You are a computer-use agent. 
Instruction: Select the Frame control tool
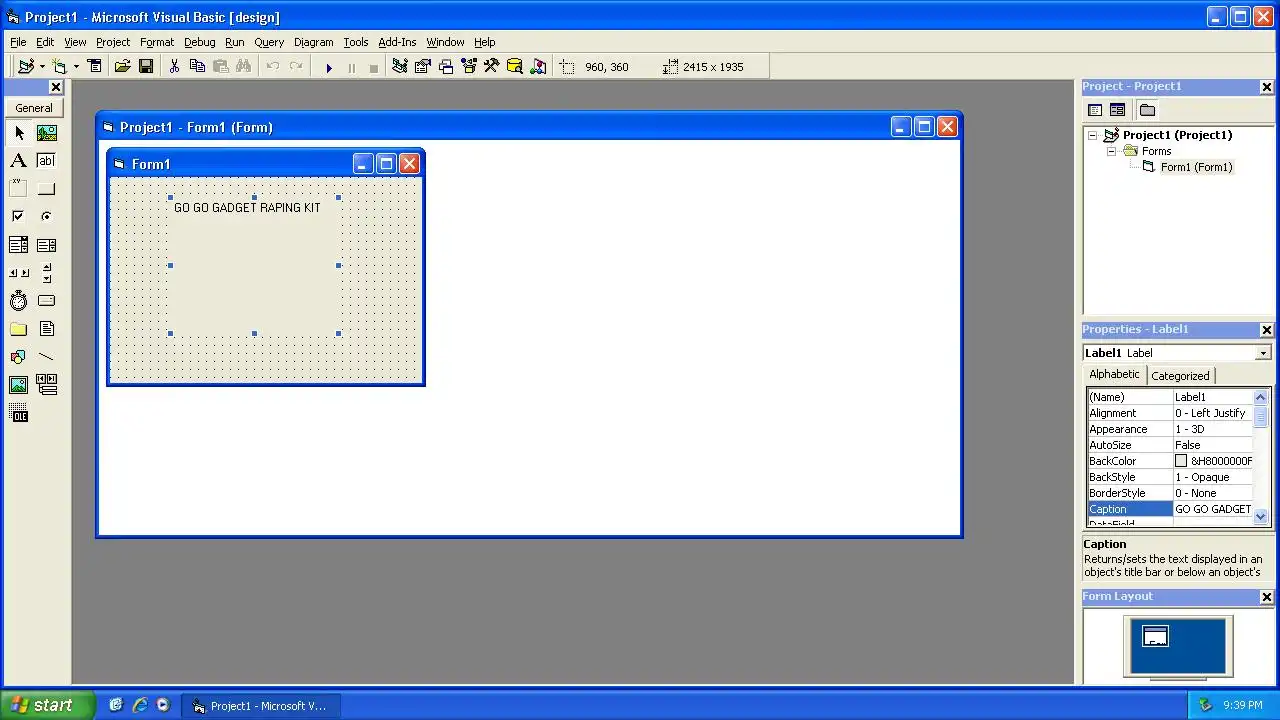(19, 189)
